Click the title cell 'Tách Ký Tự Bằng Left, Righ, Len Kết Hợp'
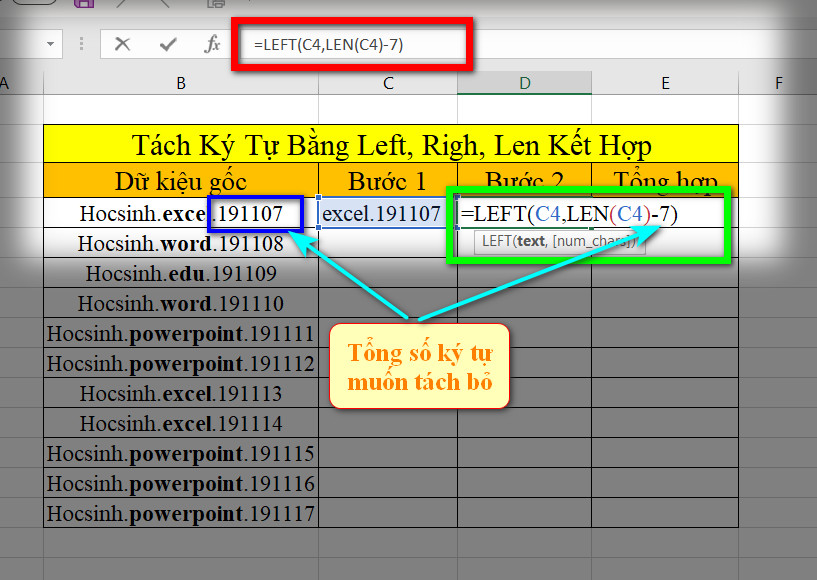Viewport: 817px width, 580px height. pyautogui.click(x=391, y=144)
